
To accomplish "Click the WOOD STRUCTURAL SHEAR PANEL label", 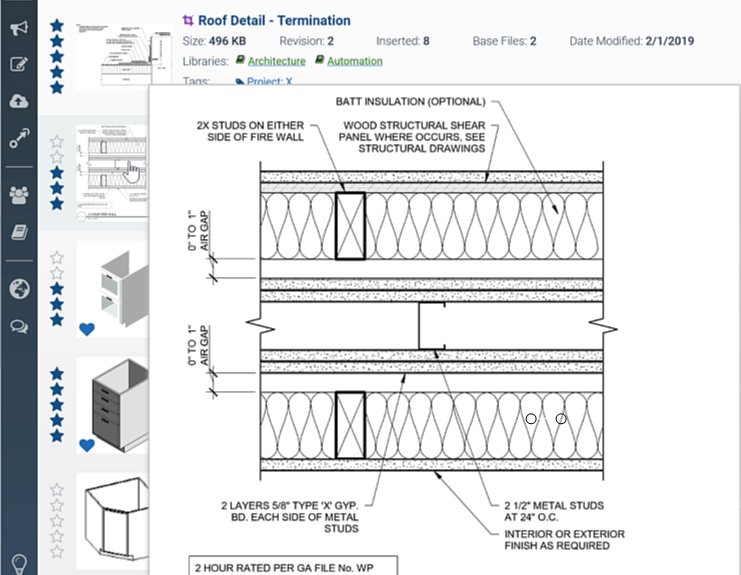I will [412, 137].
